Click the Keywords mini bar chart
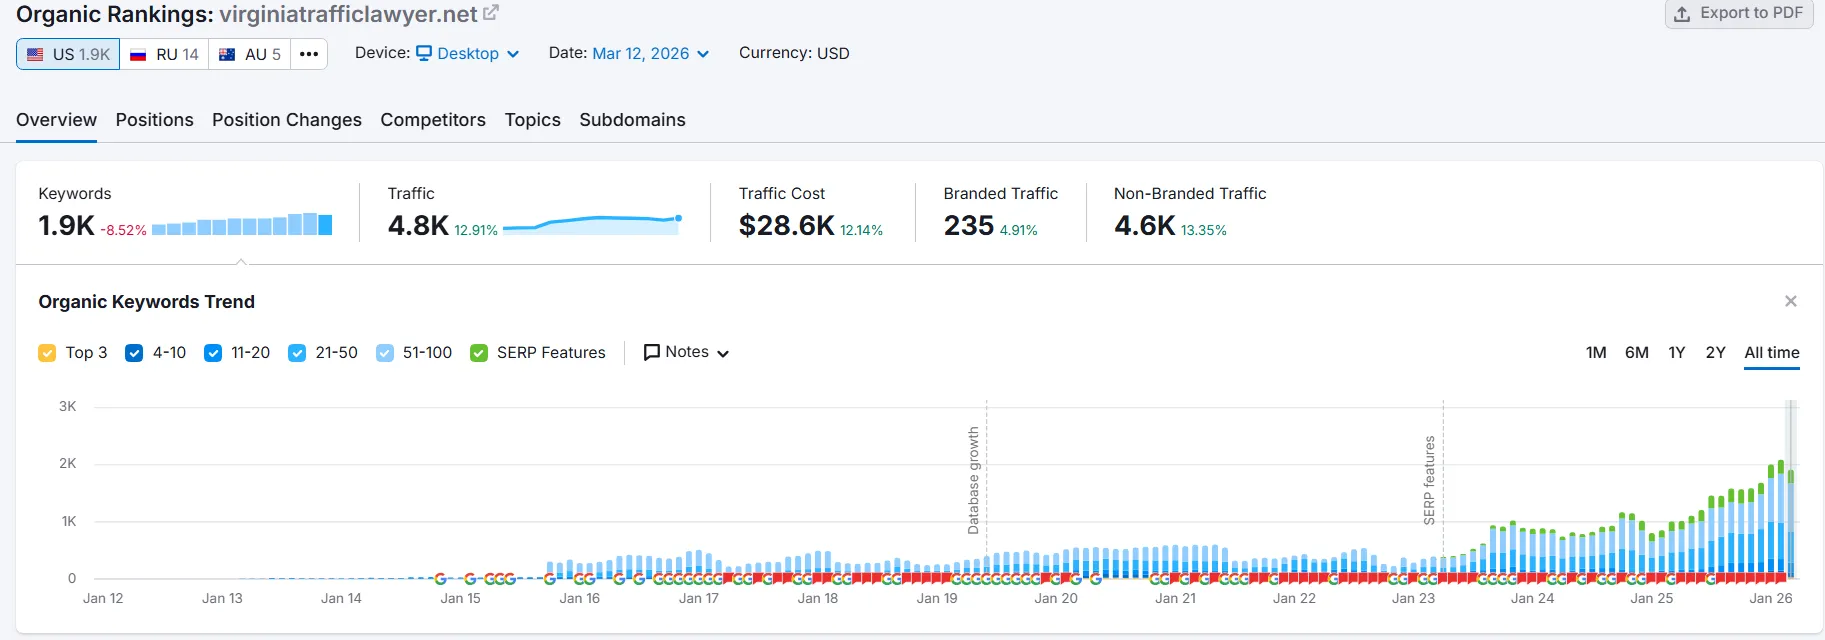Image resolution: width=1825 pixels, height=640 pixels. tap(242, 225)
